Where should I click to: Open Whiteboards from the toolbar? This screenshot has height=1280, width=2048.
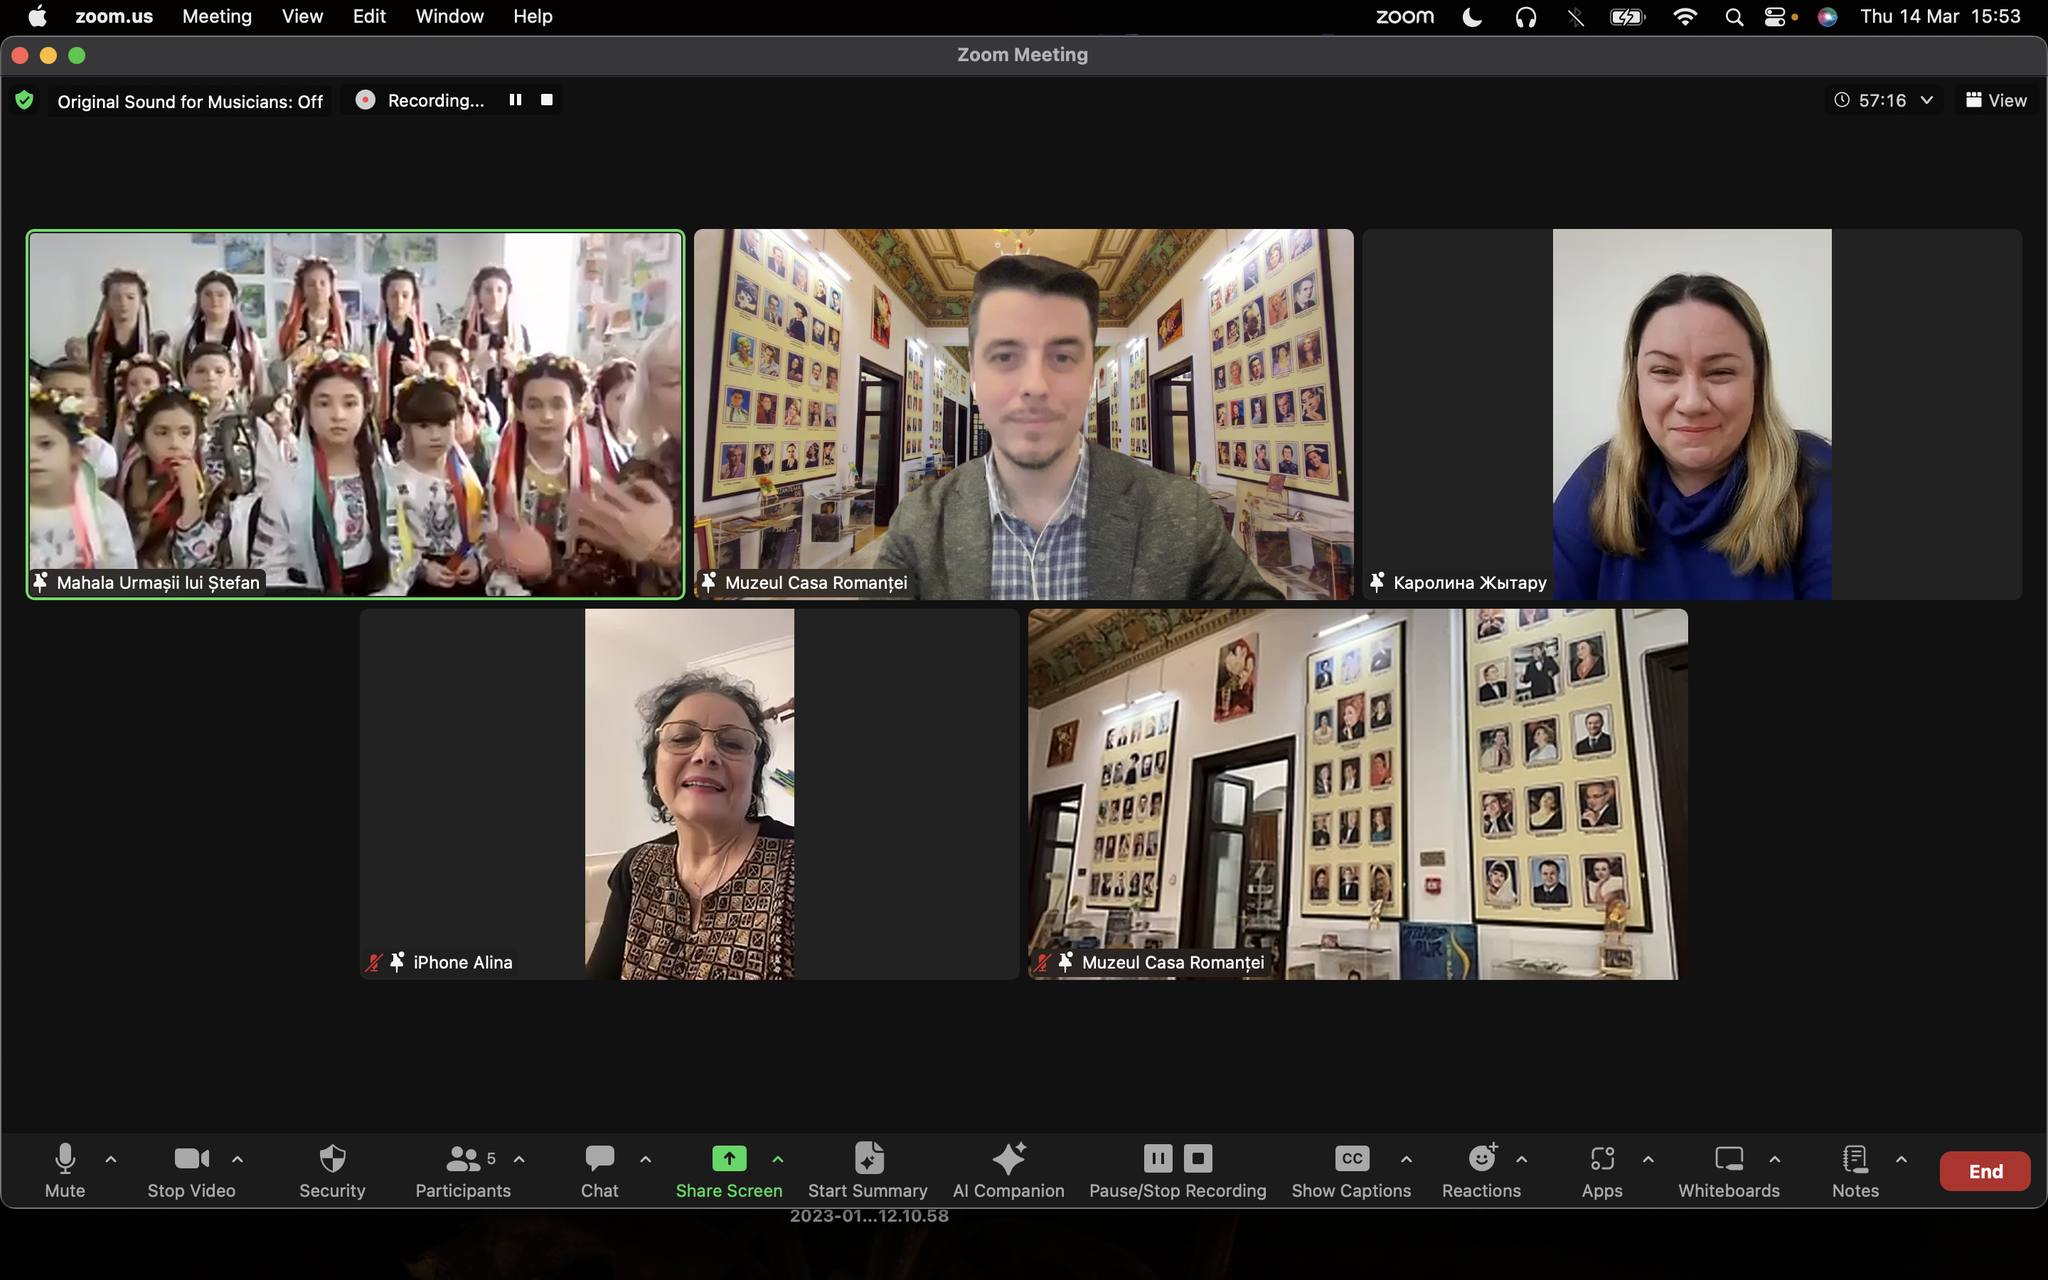(x=1728, y=1159)
